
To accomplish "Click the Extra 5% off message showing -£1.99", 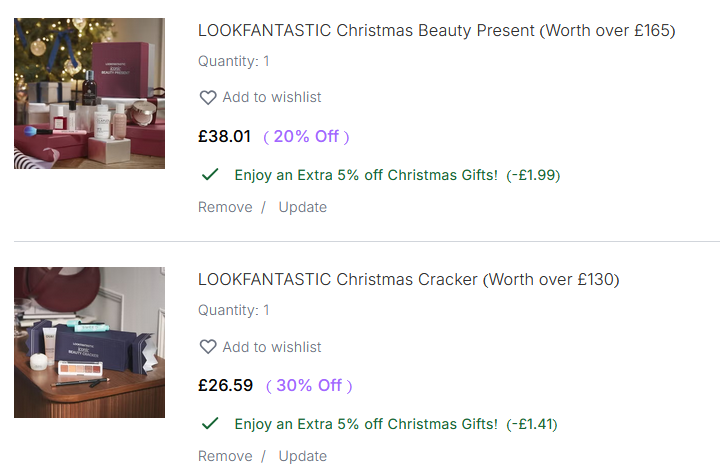I will click(x=396, y=175).
